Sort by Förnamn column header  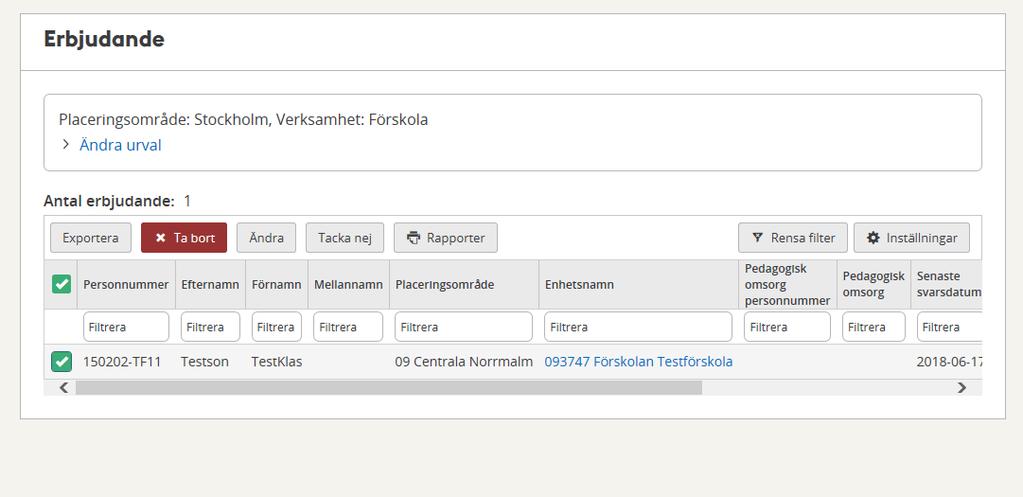(x=277, y=284)
